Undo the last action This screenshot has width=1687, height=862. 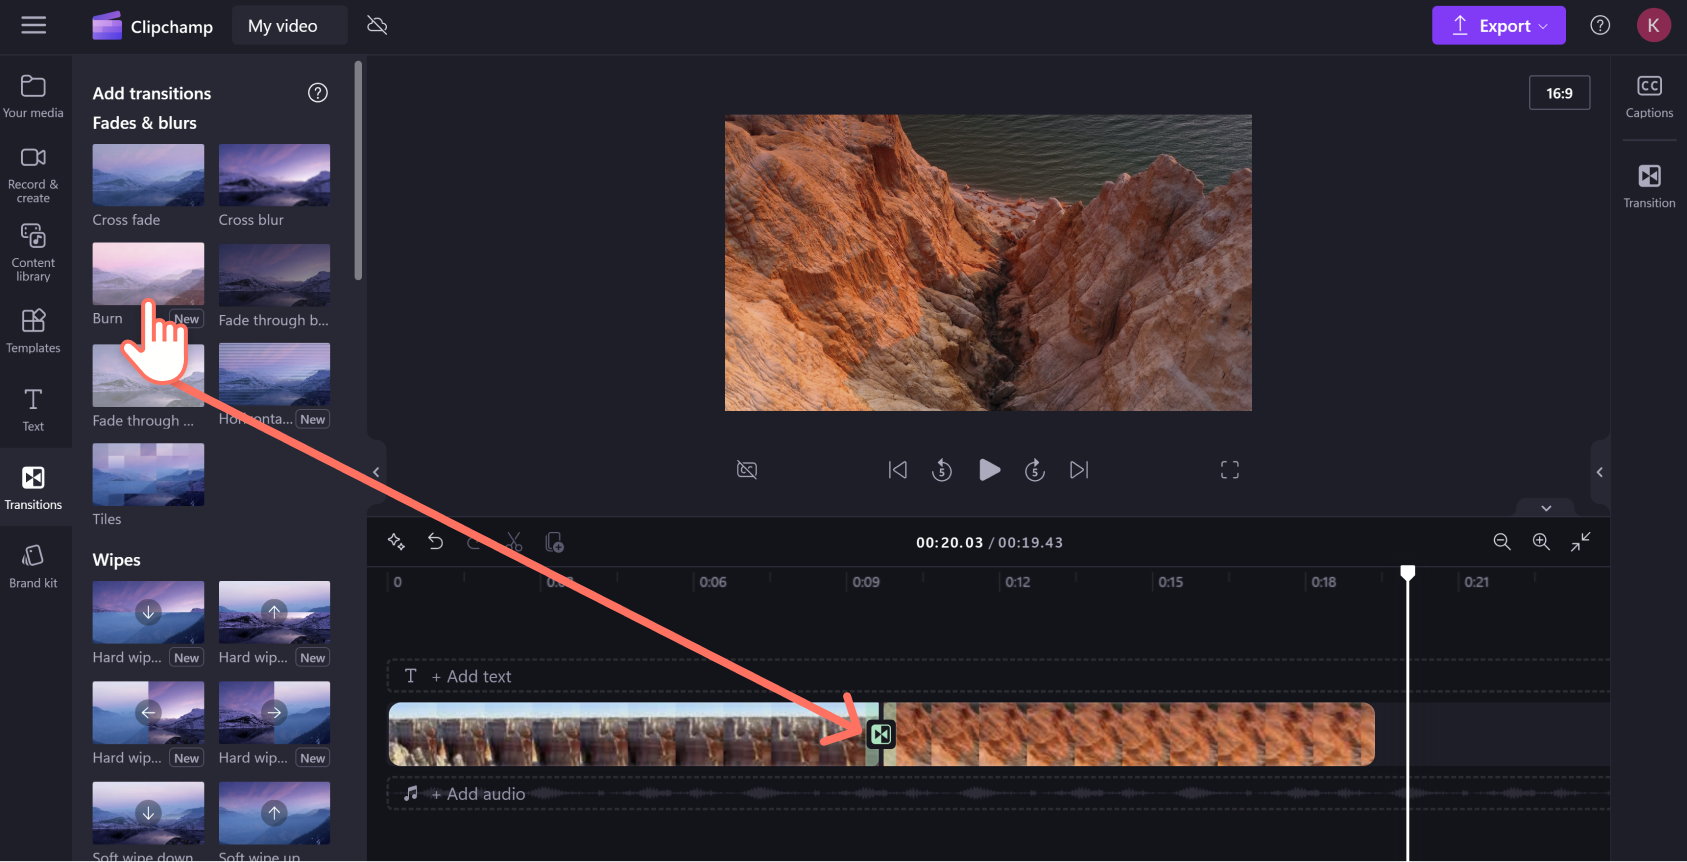pyautogui.click(x=435, y=542)
